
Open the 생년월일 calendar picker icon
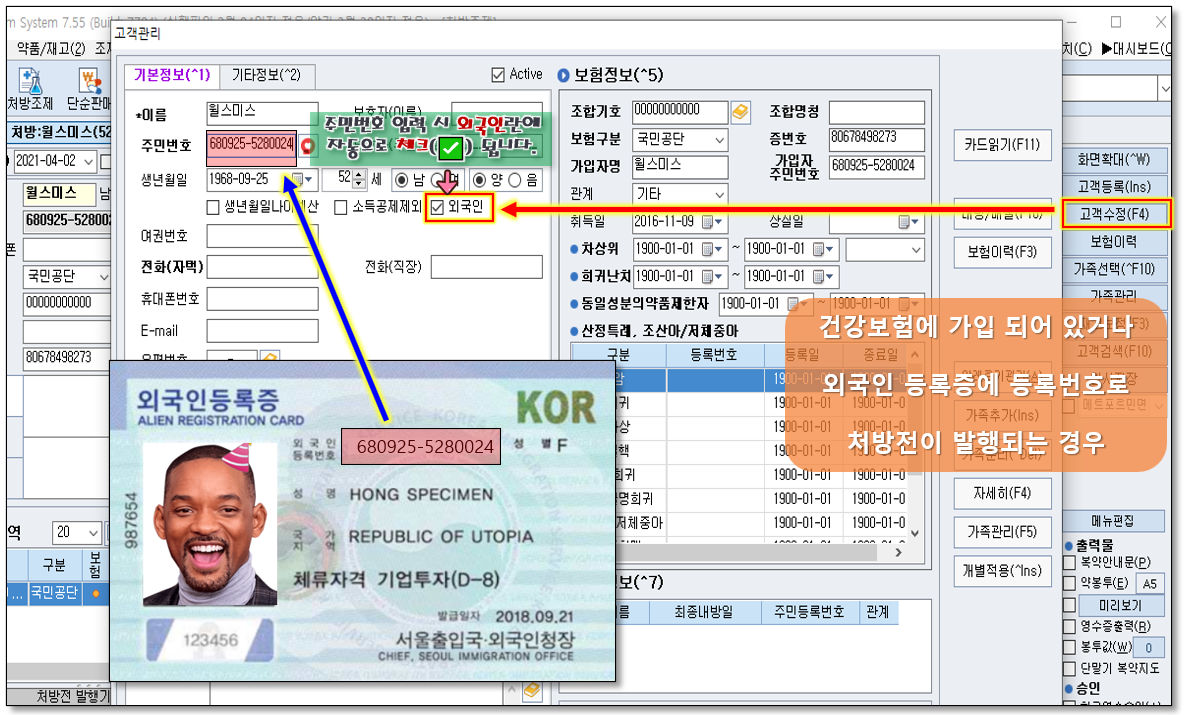(299, 180)
